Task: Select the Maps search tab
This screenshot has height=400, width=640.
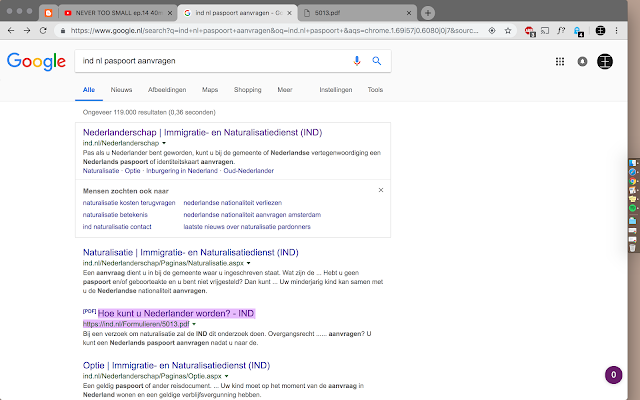Action: click(x=210, y=90)
